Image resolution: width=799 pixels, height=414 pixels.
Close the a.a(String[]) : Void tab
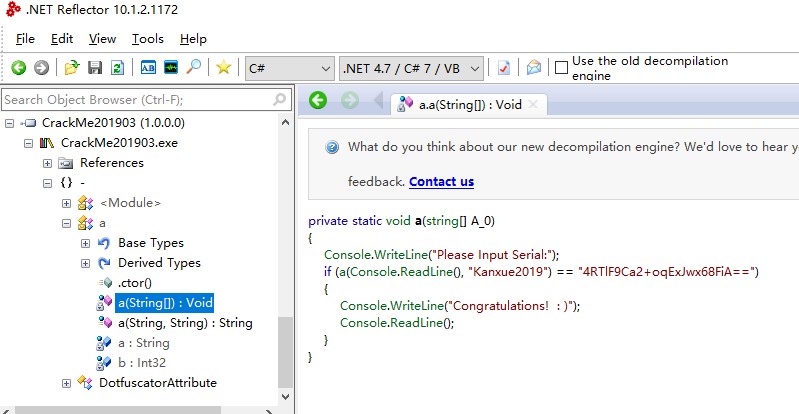(533, 105)
